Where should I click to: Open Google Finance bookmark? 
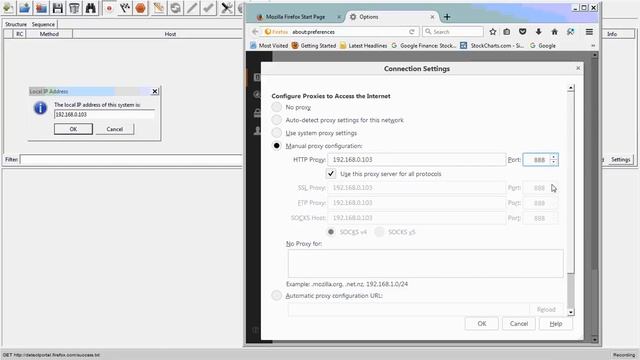click(424, 46)
